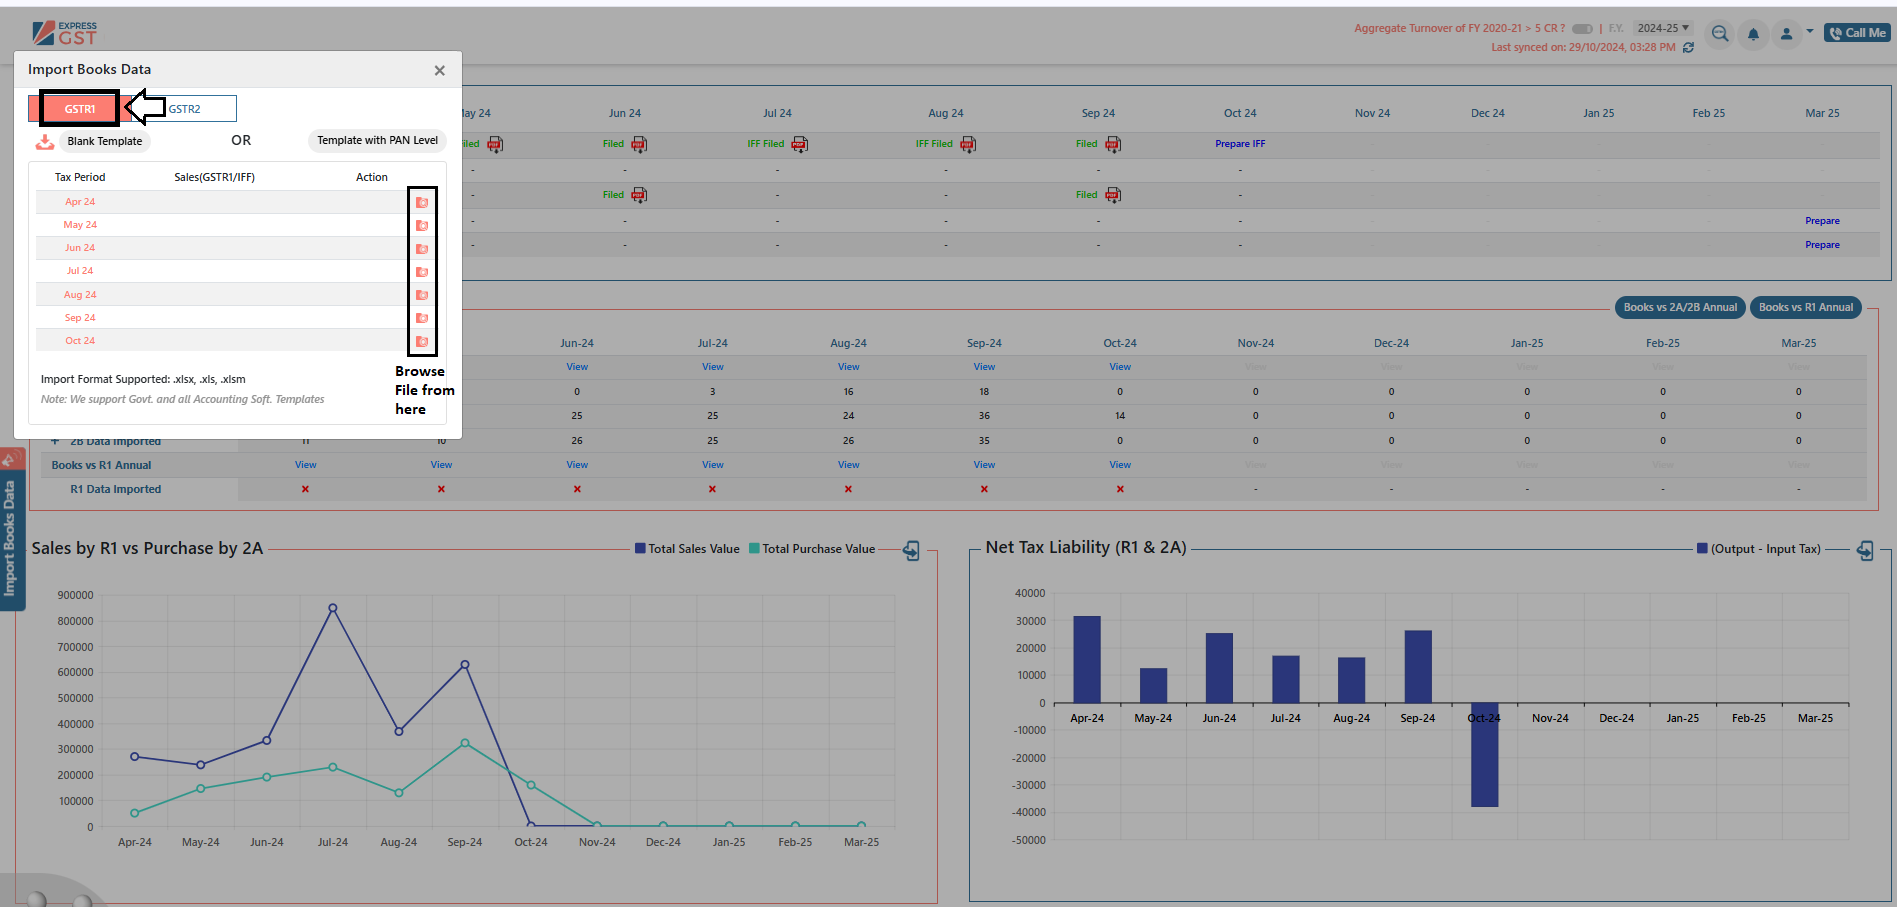Image resolution: width=1897 pixels, height=907 pixels.
Task: Open Jun 24 filed PDF icon
Action: click(x=639, y=144)
